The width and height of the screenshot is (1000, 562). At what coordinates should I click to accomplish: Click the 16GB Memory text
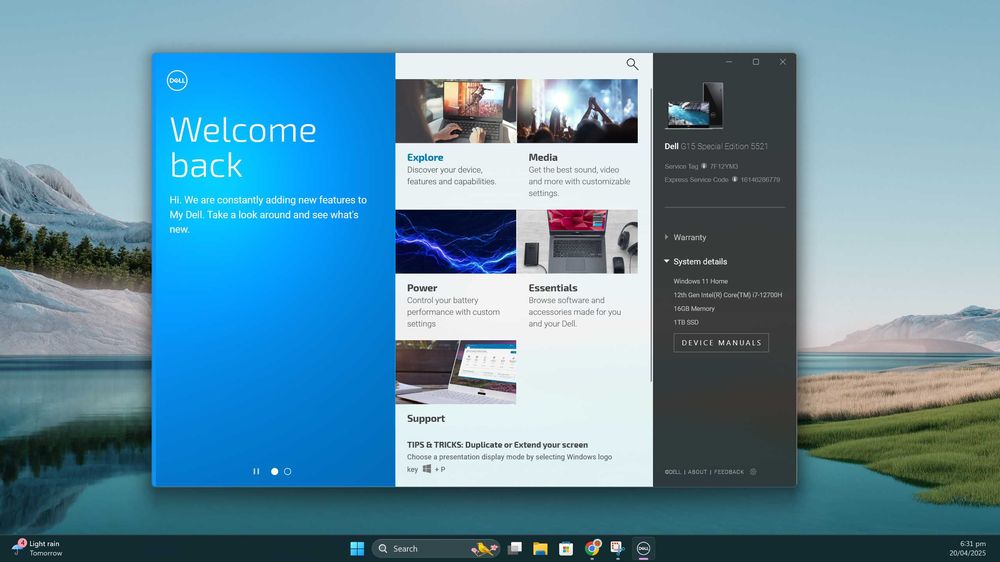pos(694,309)
